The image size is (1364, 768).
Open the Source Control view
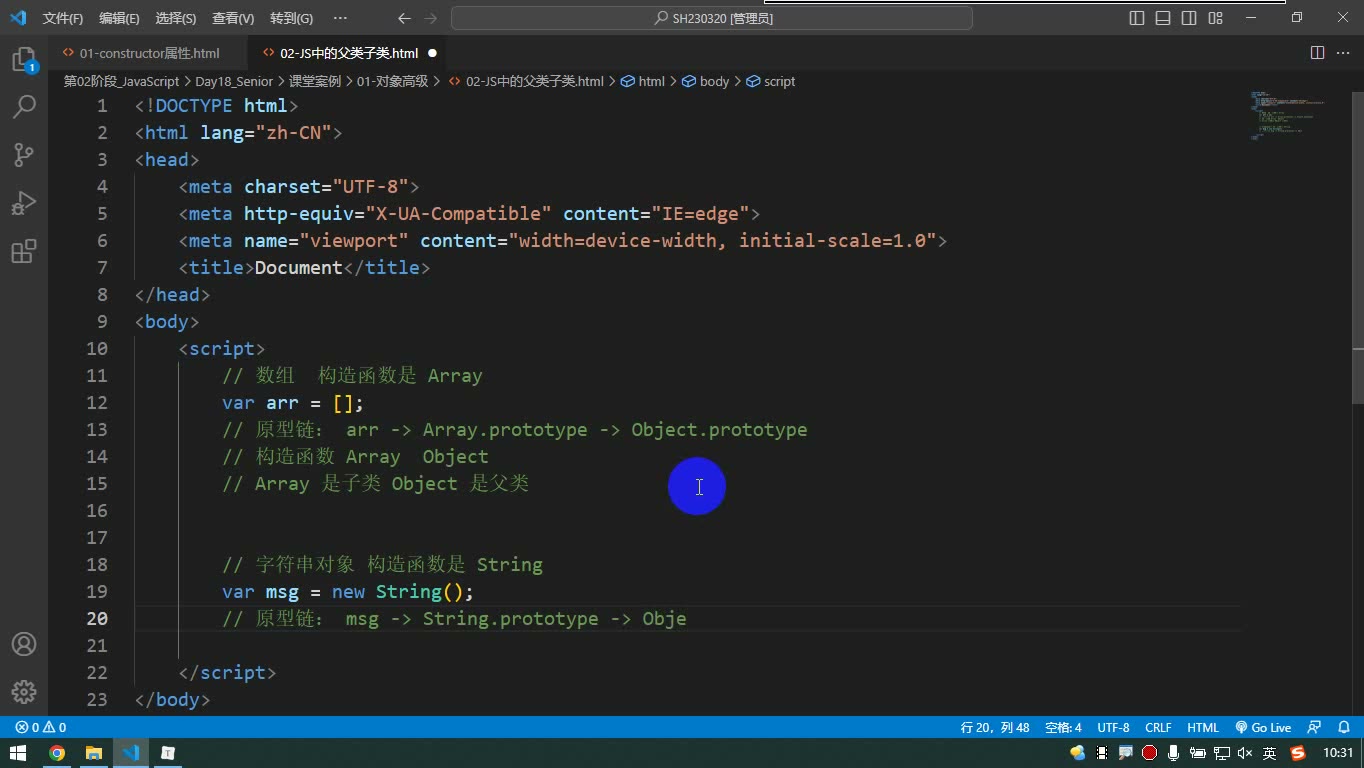[x=24, y=155]
